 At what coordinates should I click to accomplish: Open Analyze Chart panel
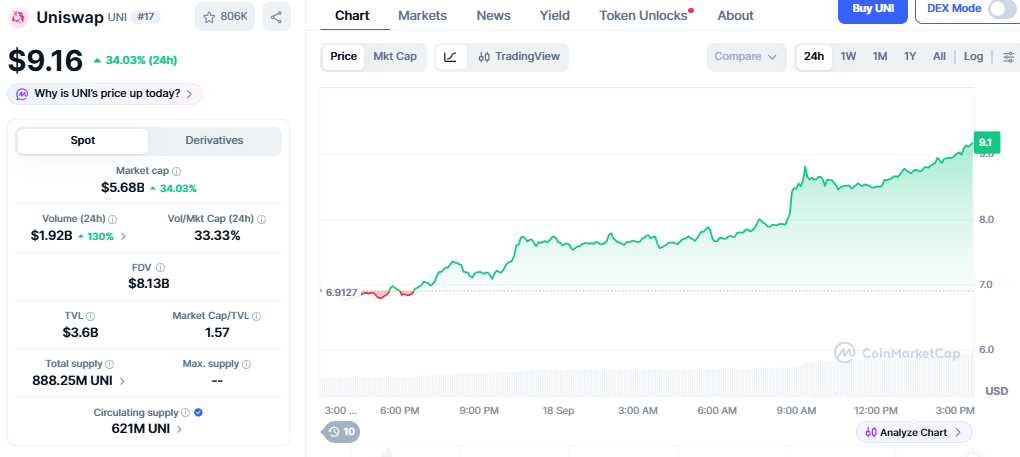(914, 432)
